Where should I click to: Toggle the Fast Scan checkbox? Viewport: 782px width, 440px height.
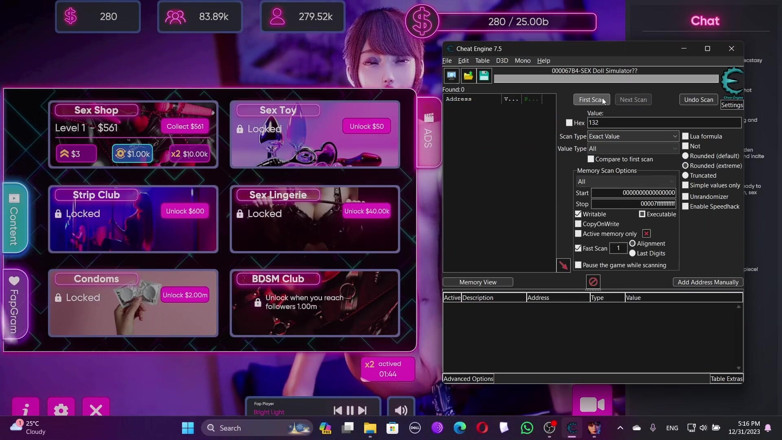[x=578, y=248]
